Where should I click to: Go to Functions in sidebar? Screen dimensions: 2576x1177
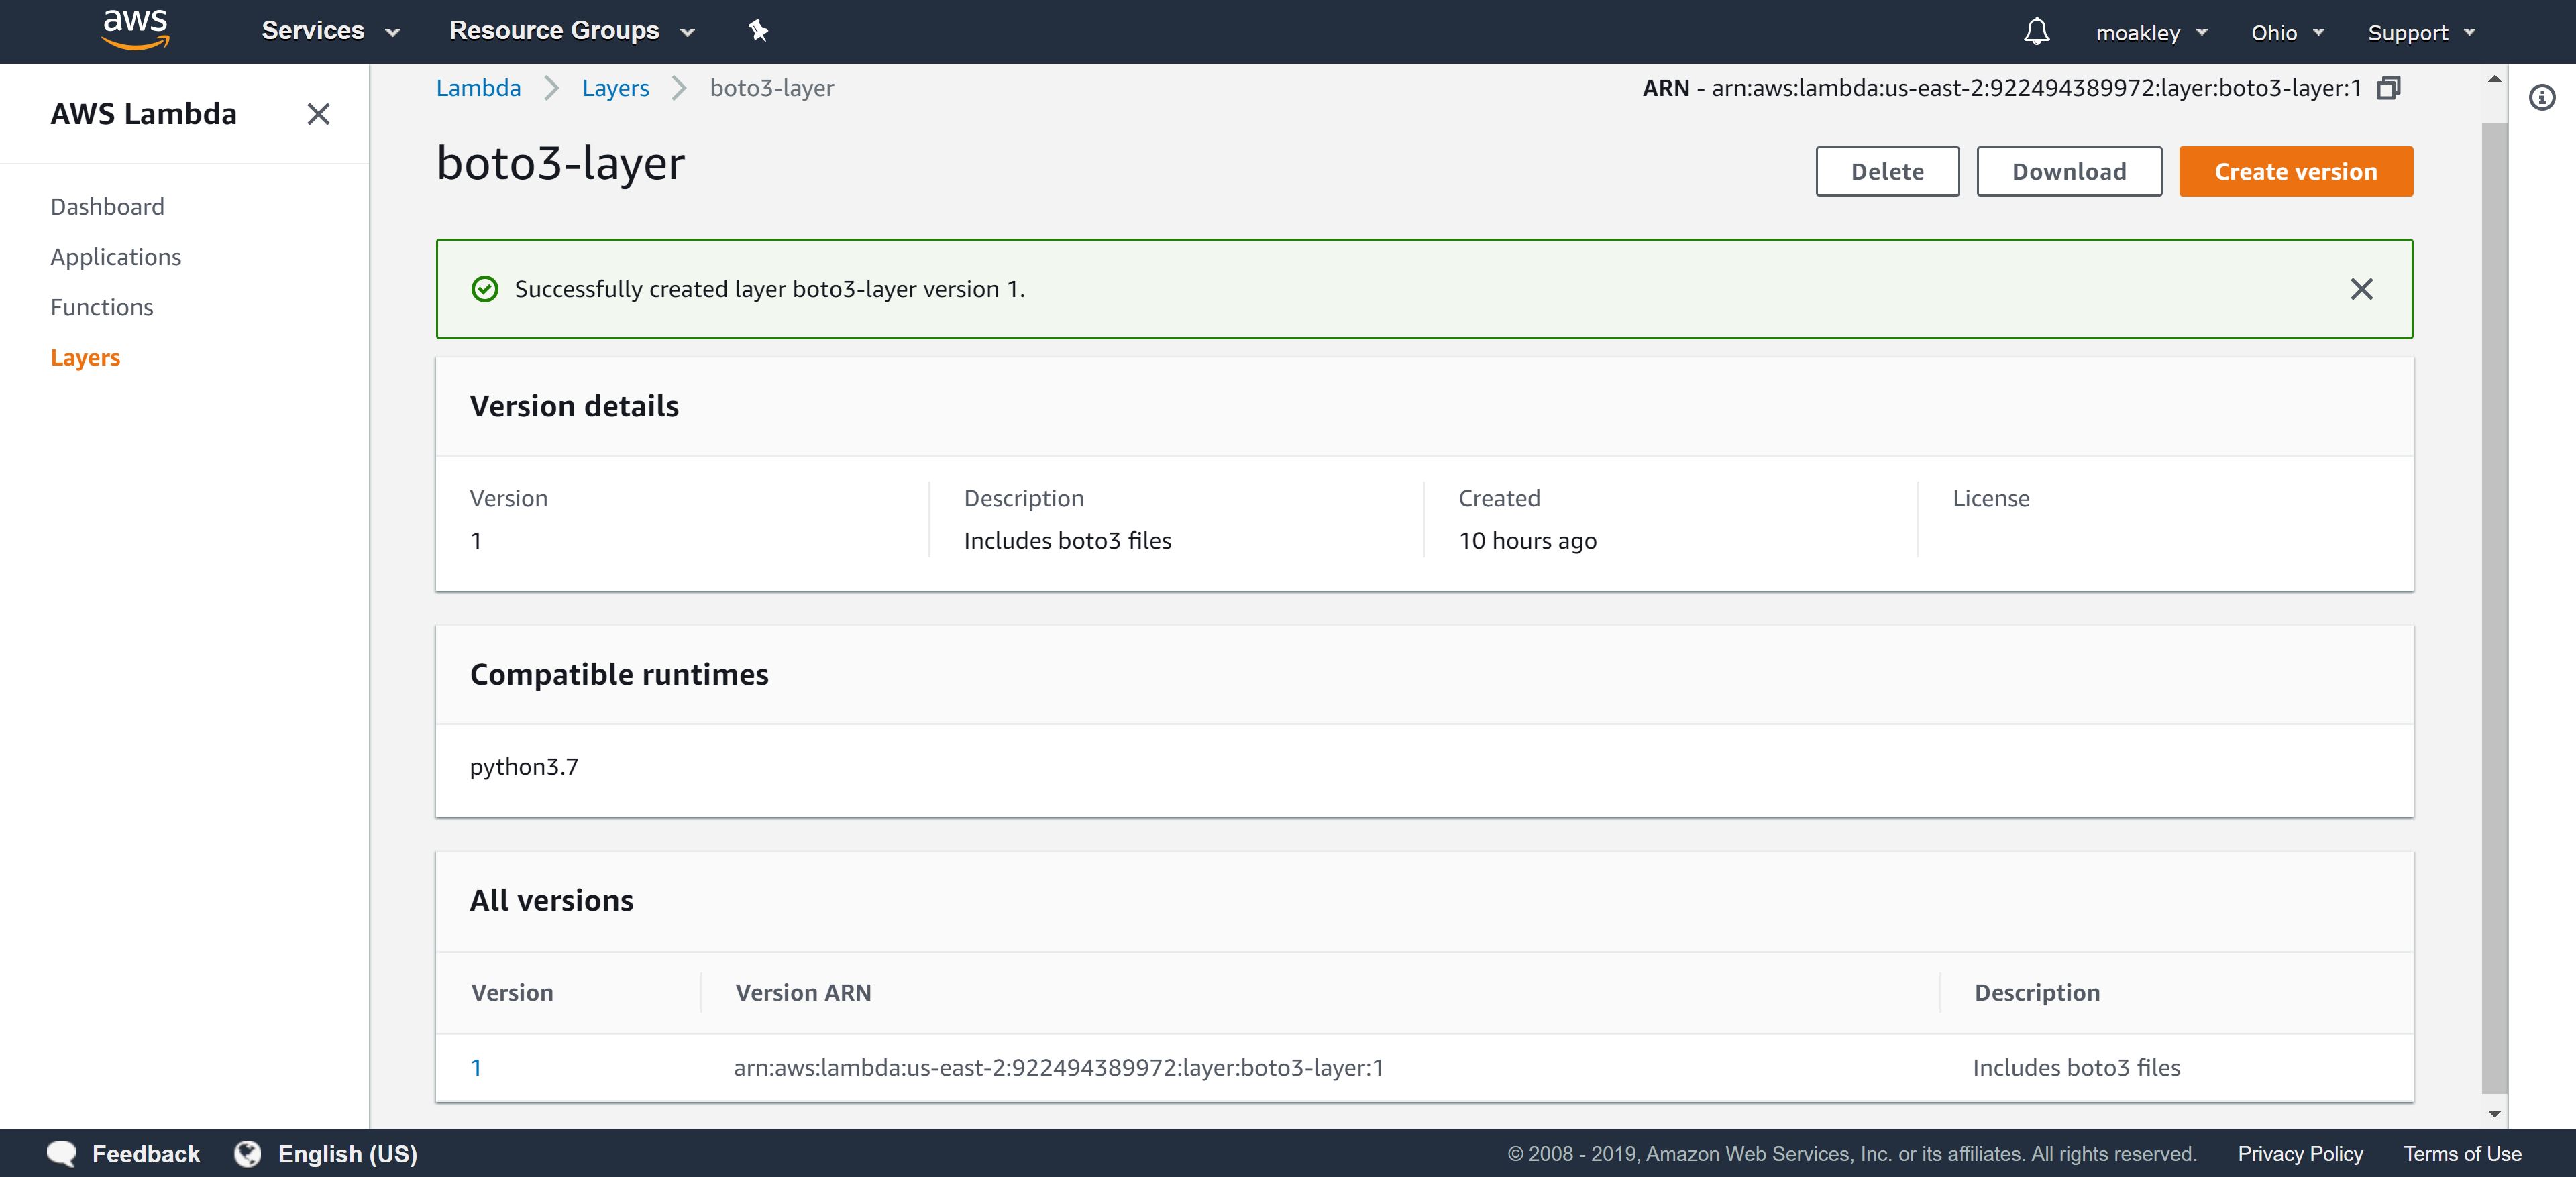coord(102,307)
